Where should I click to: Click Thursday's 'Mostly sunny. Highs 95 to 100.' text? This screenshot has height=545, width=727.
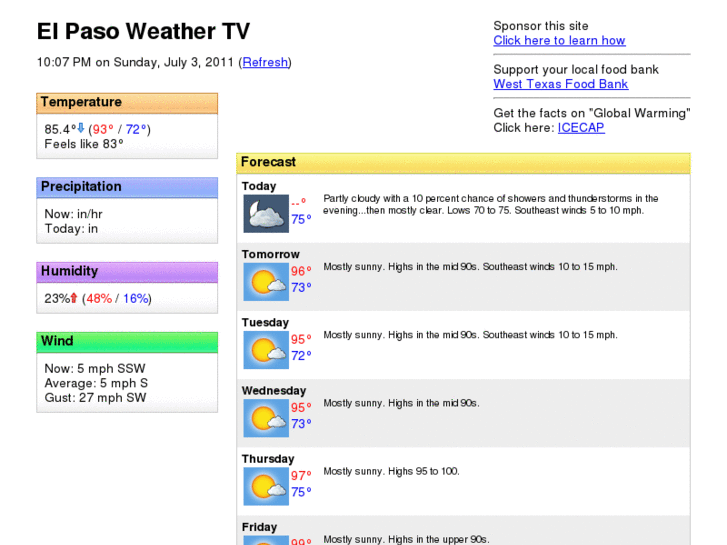pos(391,471)
